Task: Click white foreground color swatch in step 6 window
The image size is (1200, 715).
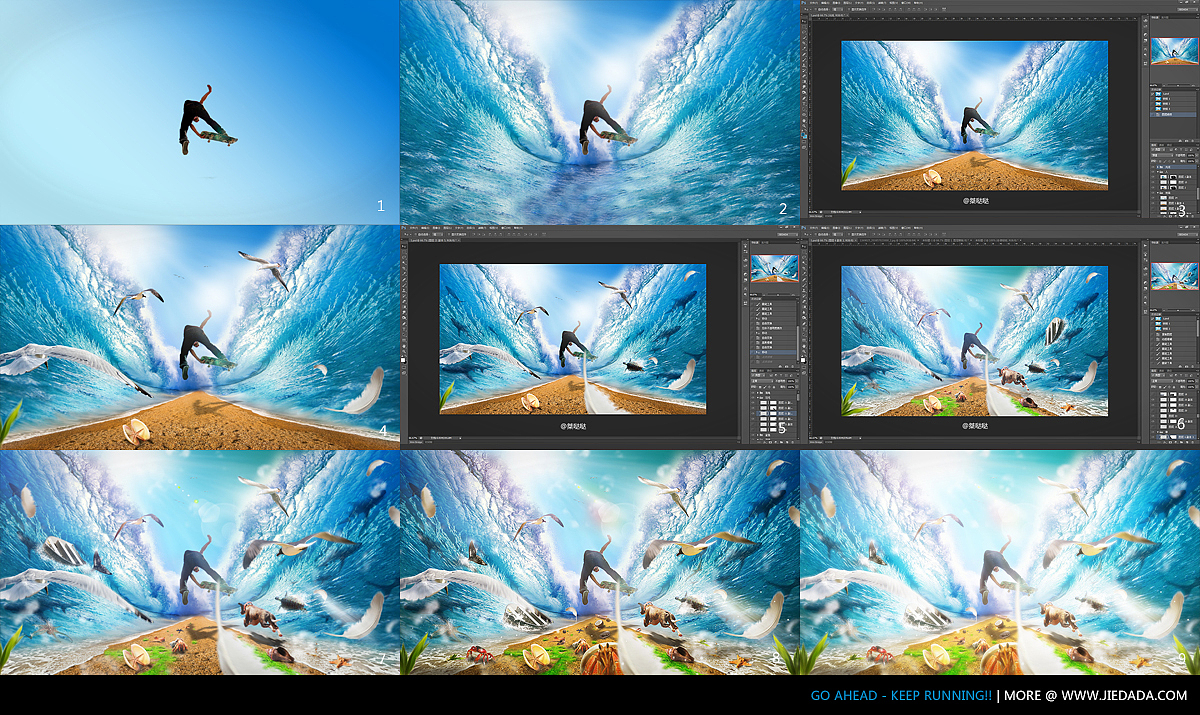Action: [x=803, y=360]
